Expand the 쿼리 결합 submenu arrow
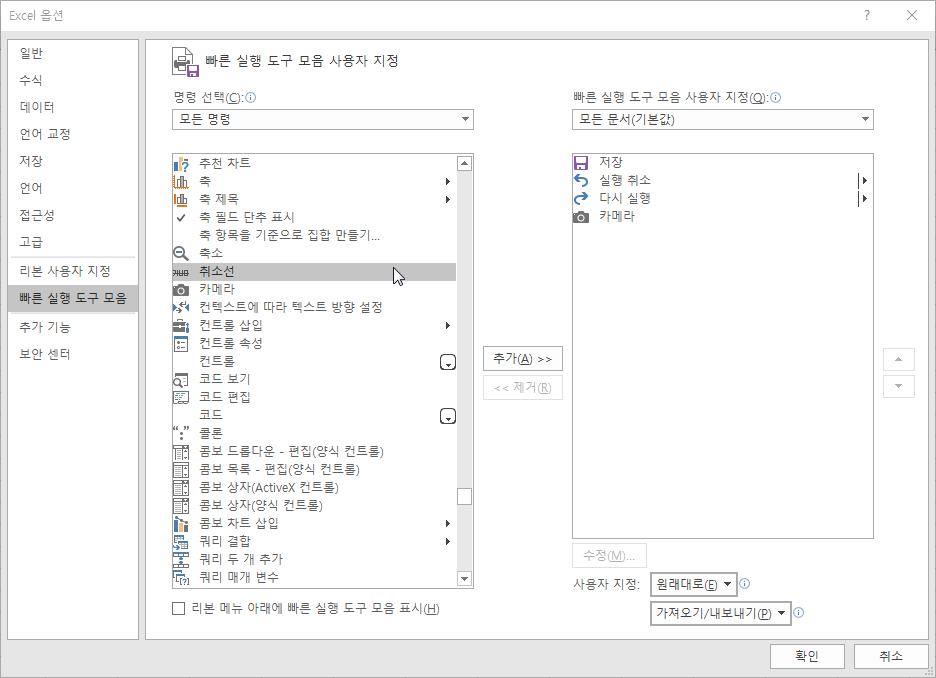 (x=448, y=542)
